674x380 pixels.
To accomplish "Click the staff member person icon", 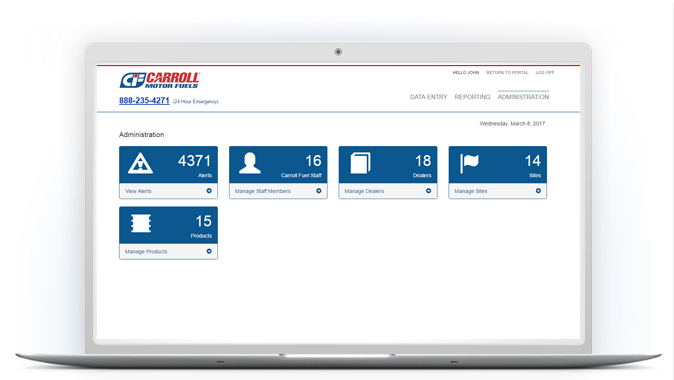I will point(250,163).
